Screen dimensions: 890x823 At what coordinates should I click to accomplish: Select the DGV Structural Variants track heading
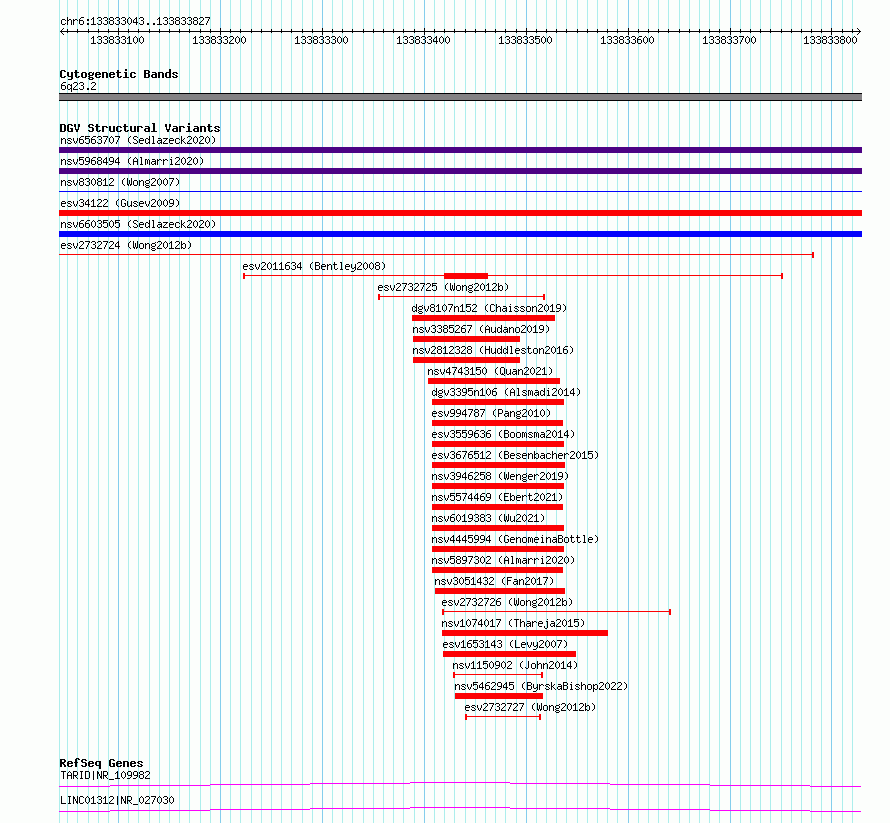[140, 128]
